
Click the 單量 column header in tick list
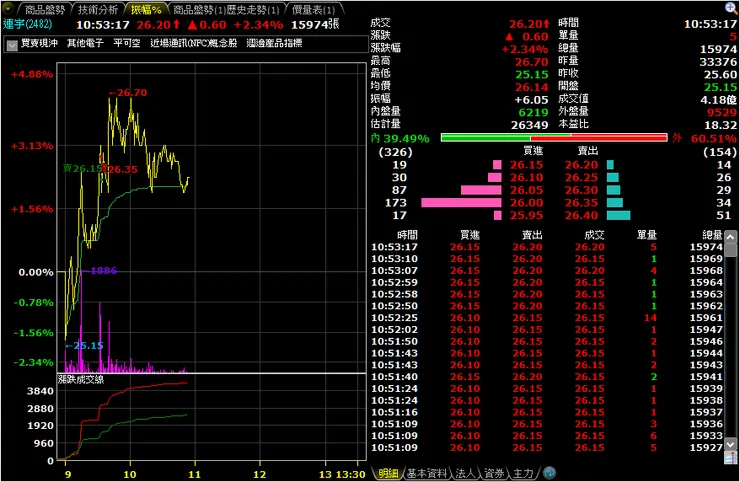[647, 235]
